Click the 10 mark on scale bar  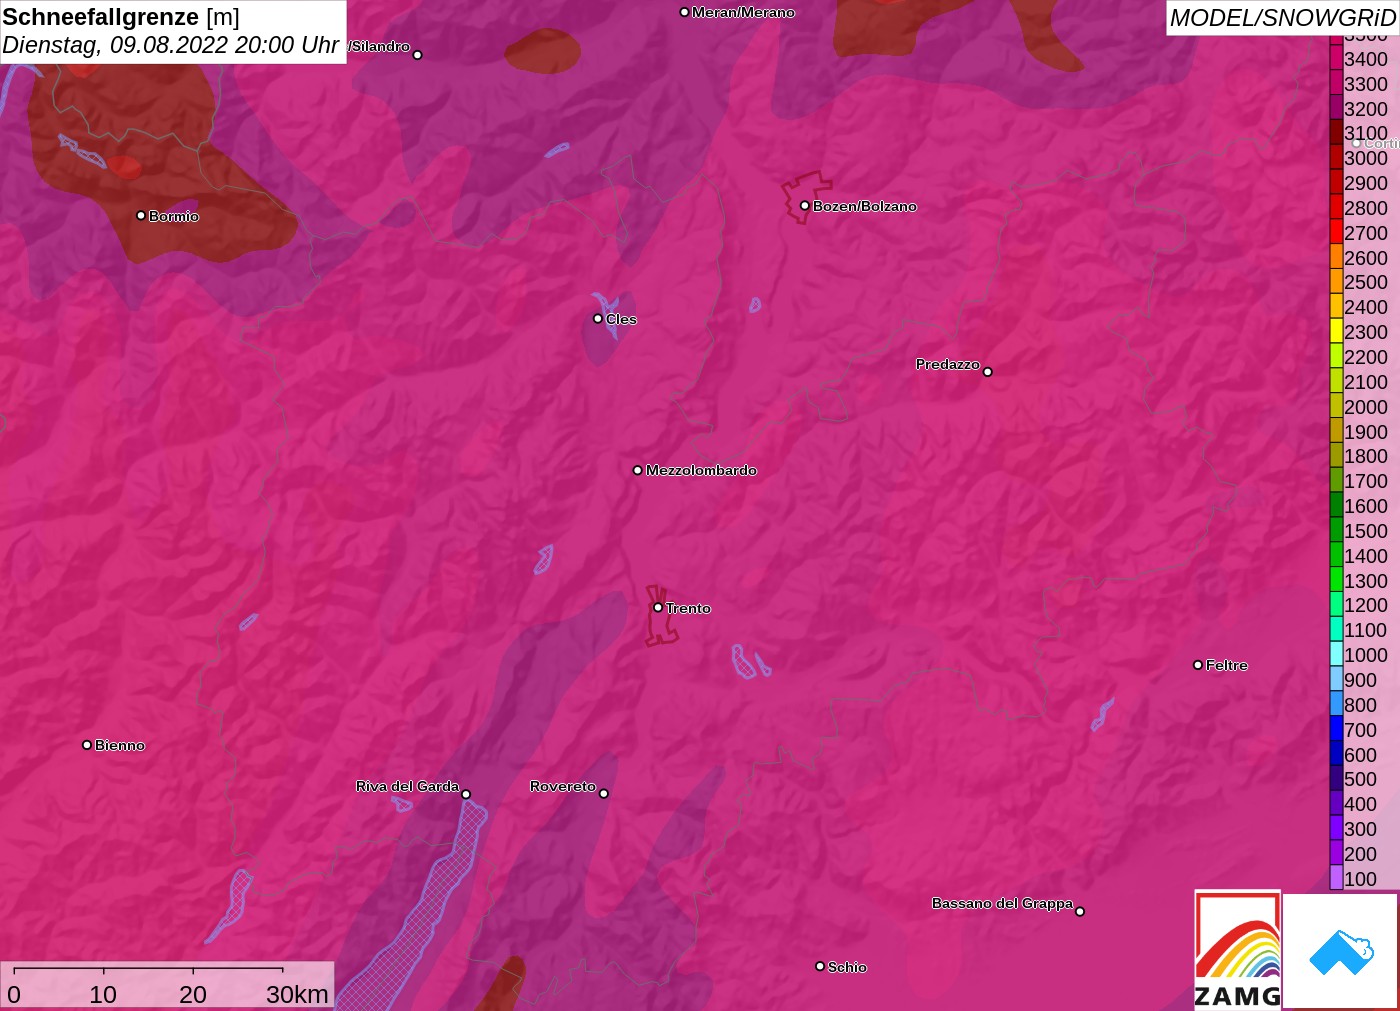click(x=103, y=994)
